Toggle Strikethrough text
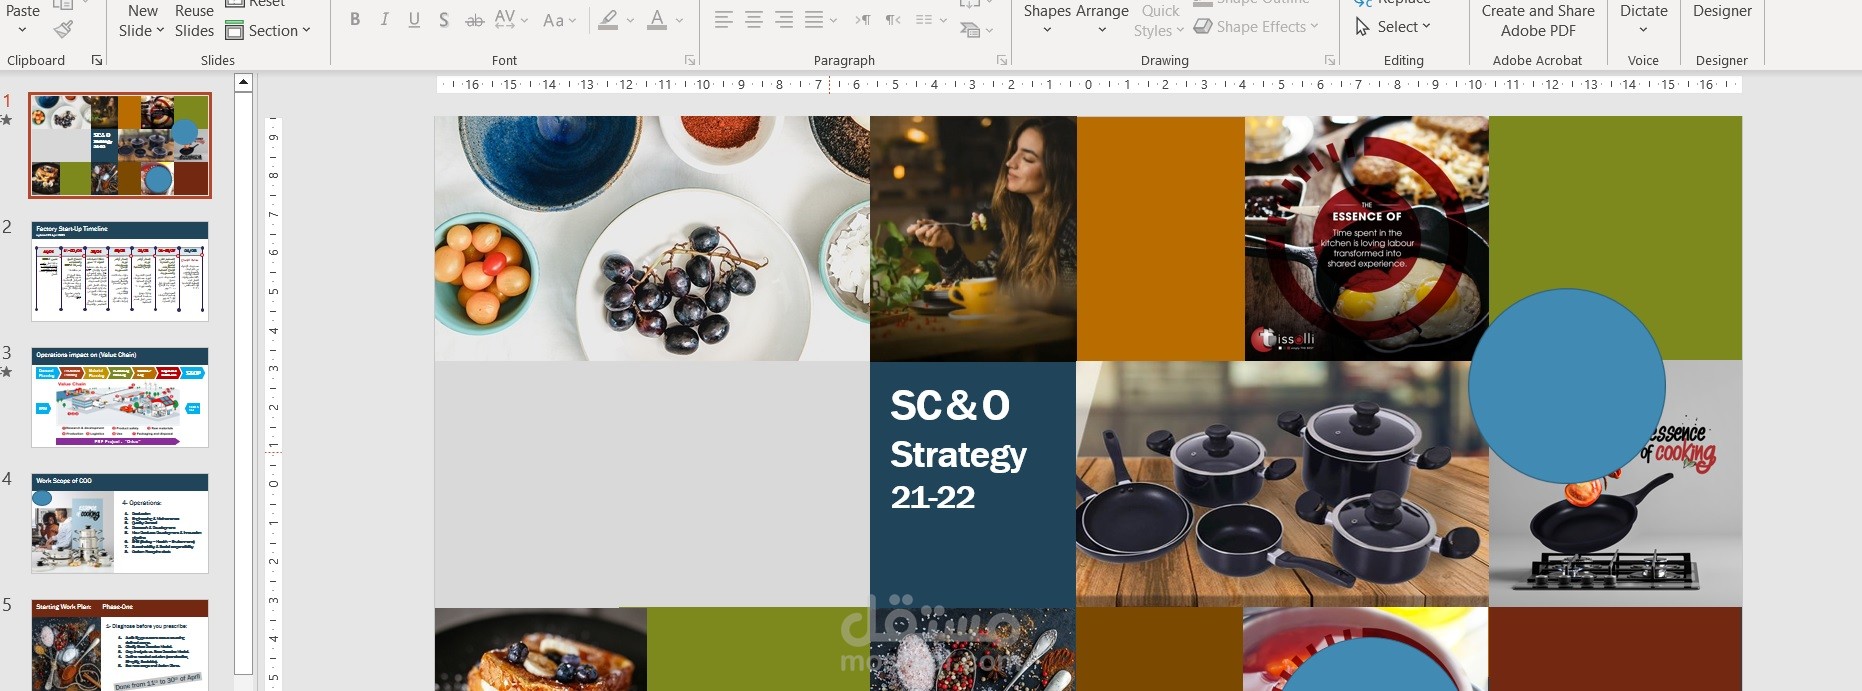Screen dimensions: 1862x691 pos(474,19)
